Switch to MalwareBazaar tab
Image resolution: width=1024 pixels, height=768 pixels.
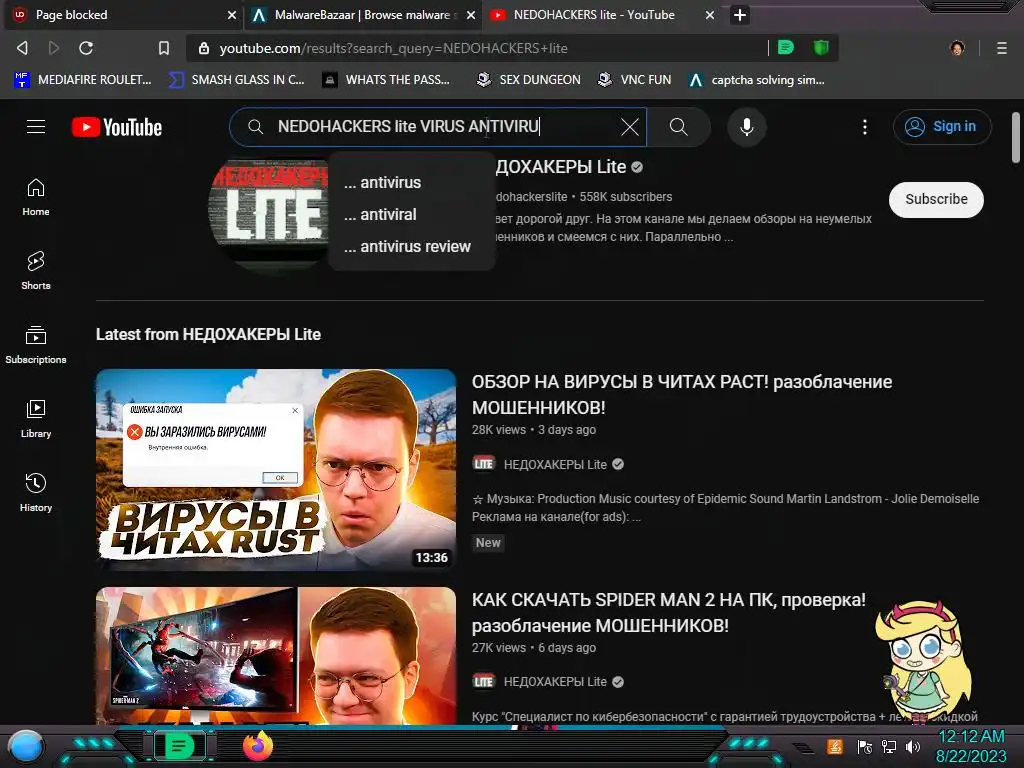coord(363,14)
